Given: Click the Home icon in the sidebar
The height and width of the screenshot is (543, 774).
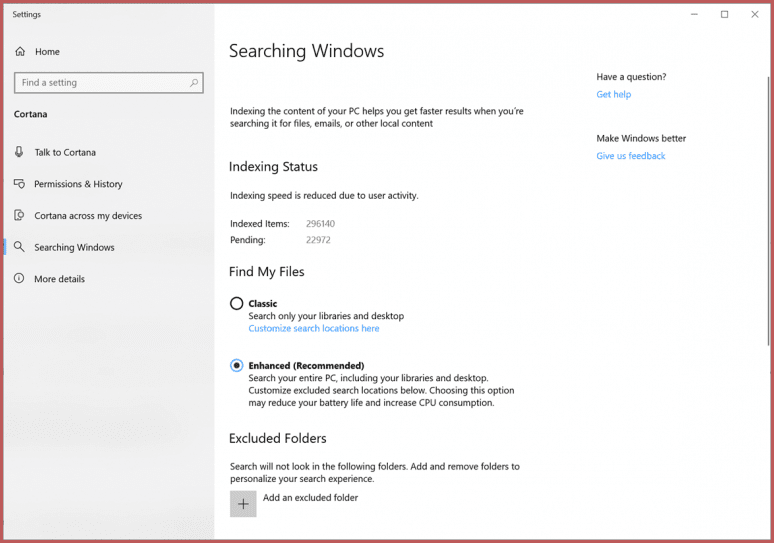Looking at the screenshot, I should pyautogui.click(x=20, y=52).
